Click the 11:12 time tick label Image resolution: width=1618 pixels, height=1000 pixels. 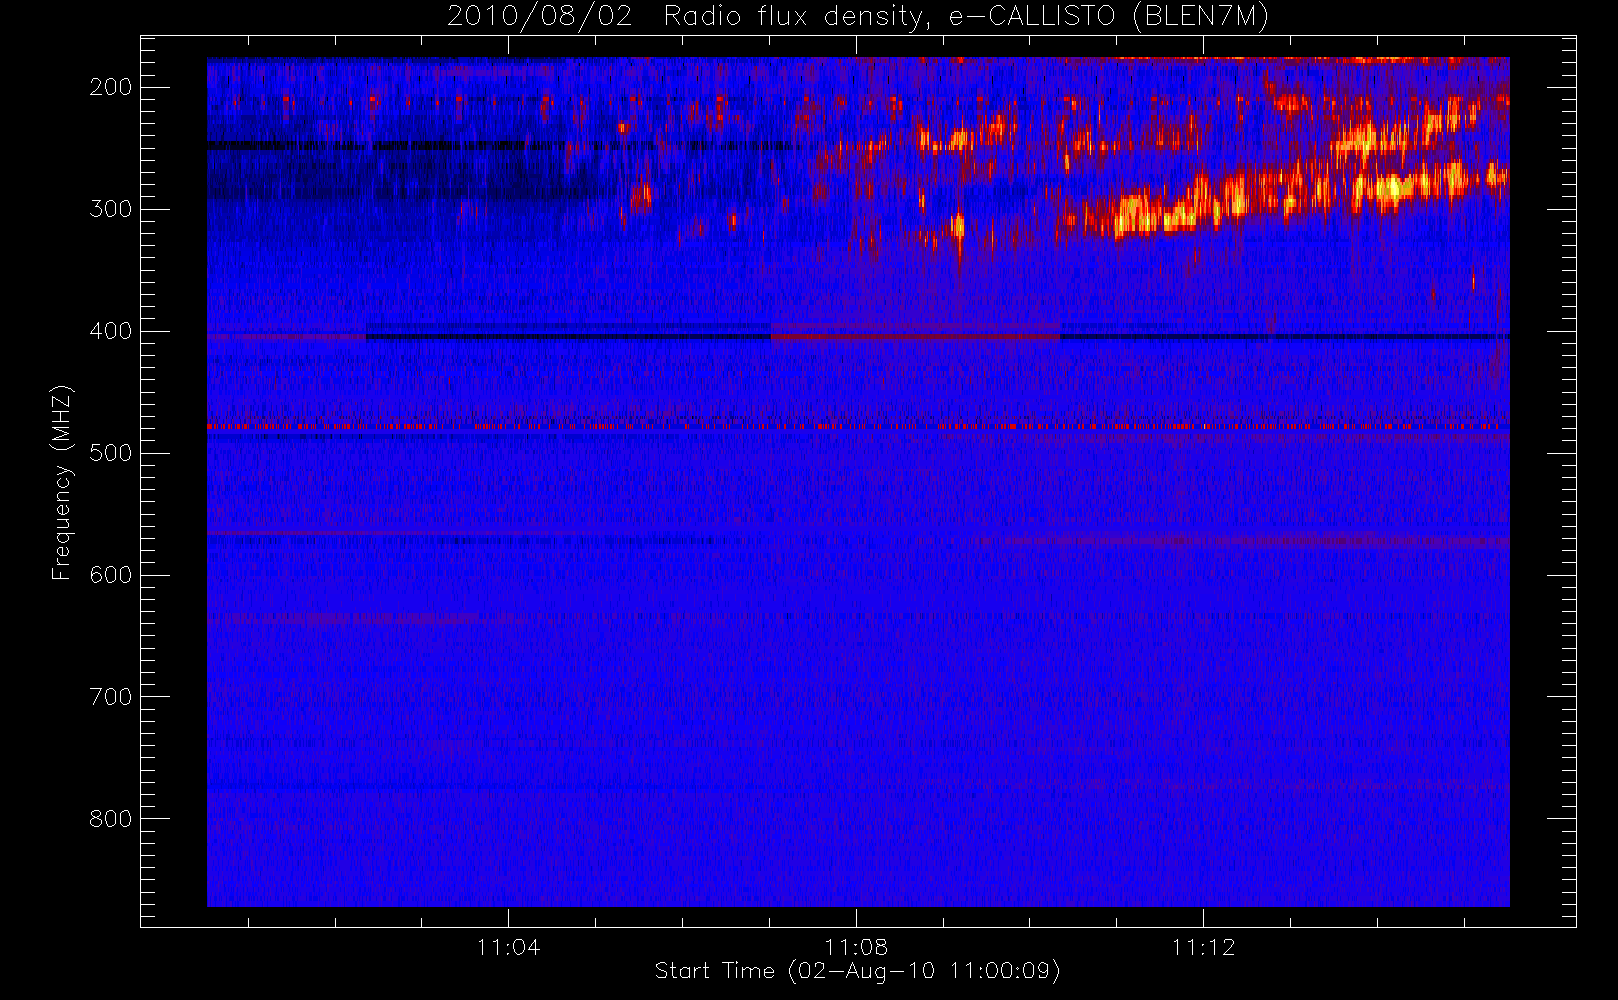[1204, 947]
